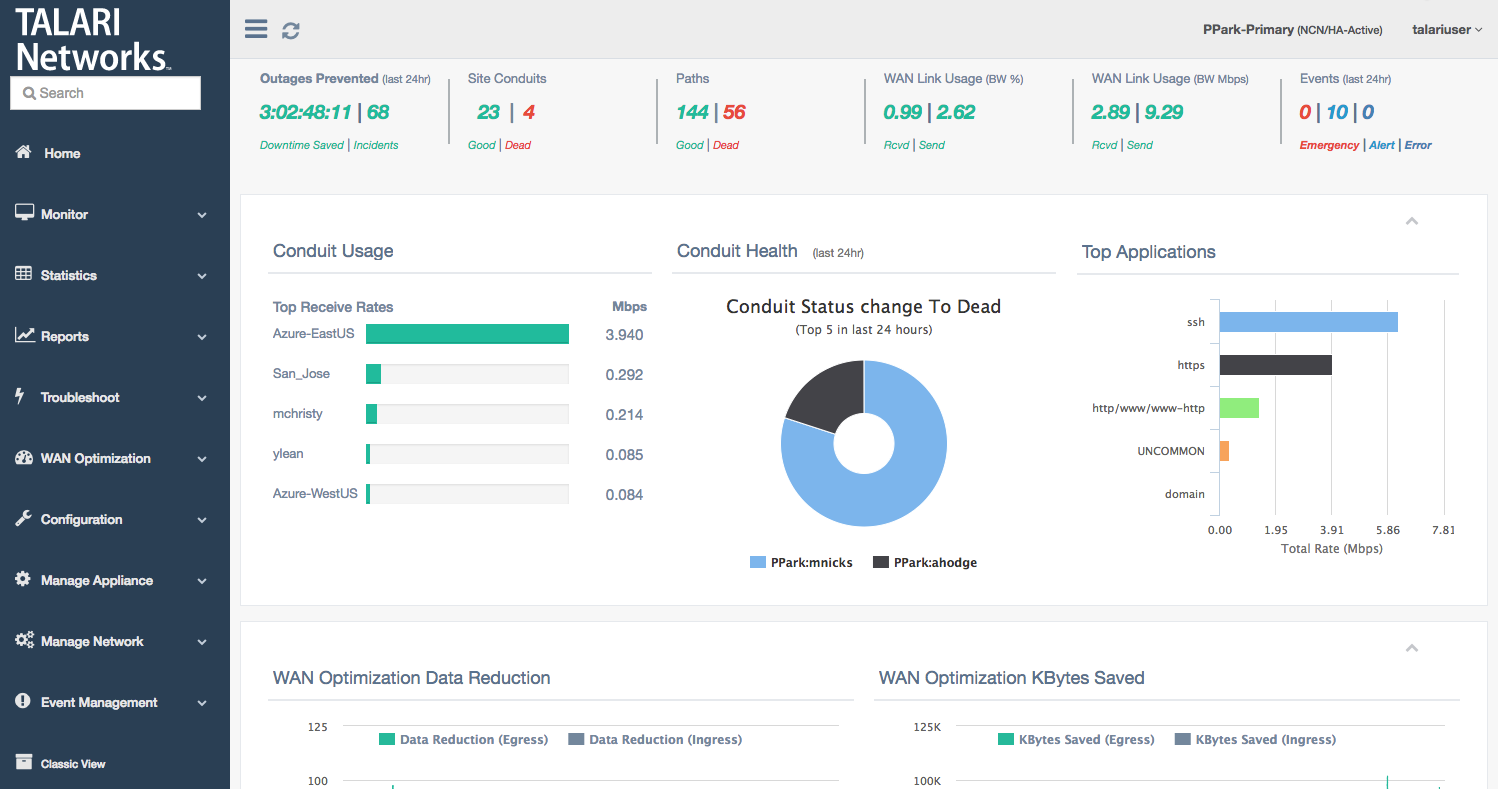1498x789 pixels.
Task: Click the Alert events link
Action: click(1382, 145)
